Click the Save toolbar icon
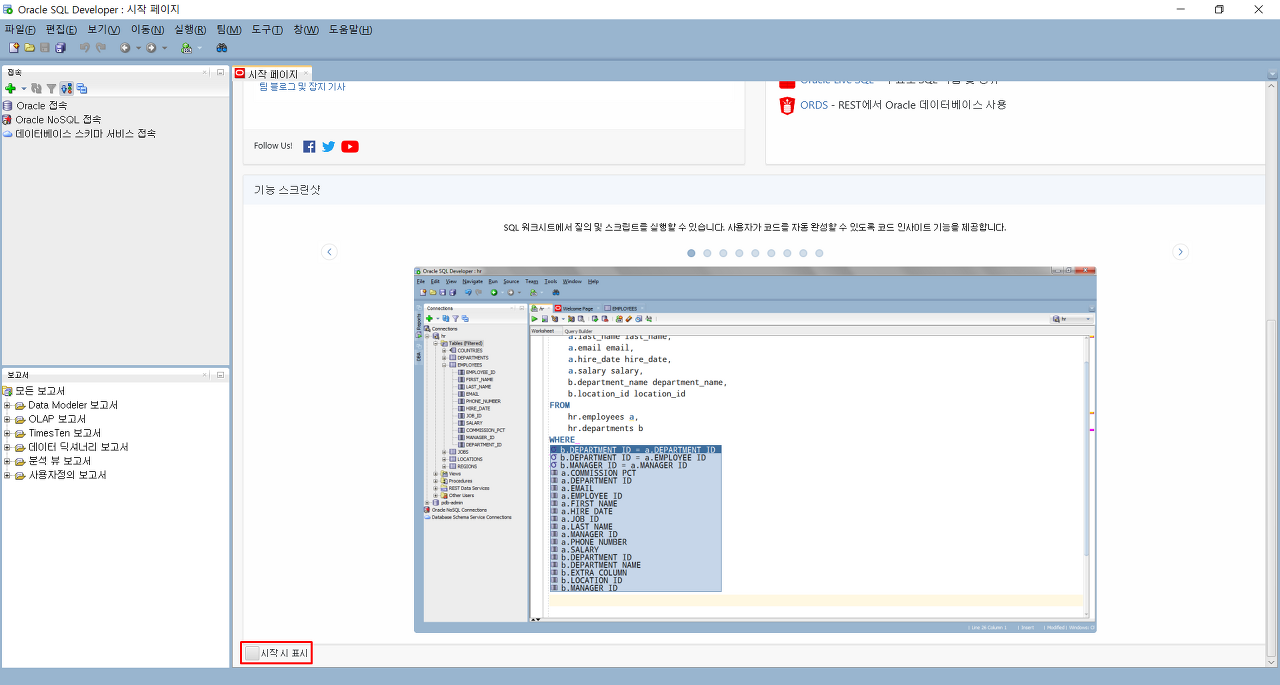This screenshot has width=1280, height=685. click(x=45, y=47)
